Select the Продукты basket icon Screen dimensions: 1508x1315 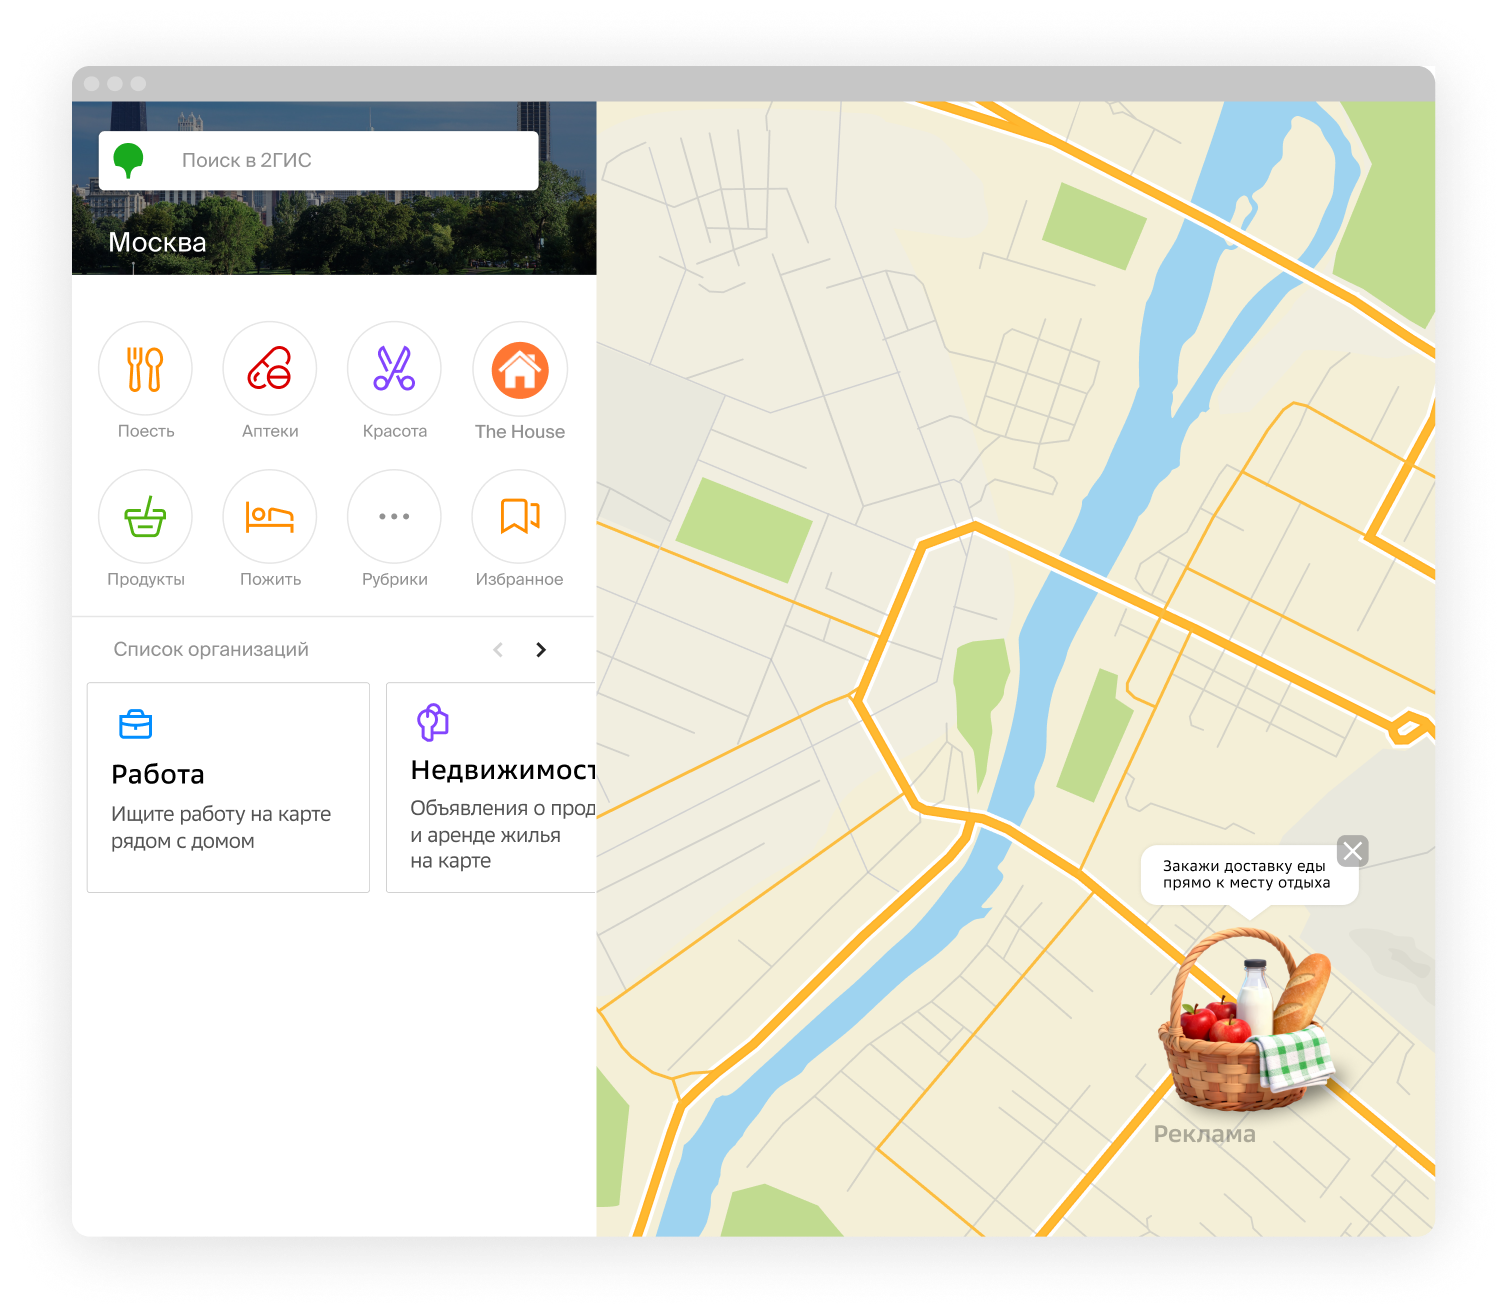[145, 517]
